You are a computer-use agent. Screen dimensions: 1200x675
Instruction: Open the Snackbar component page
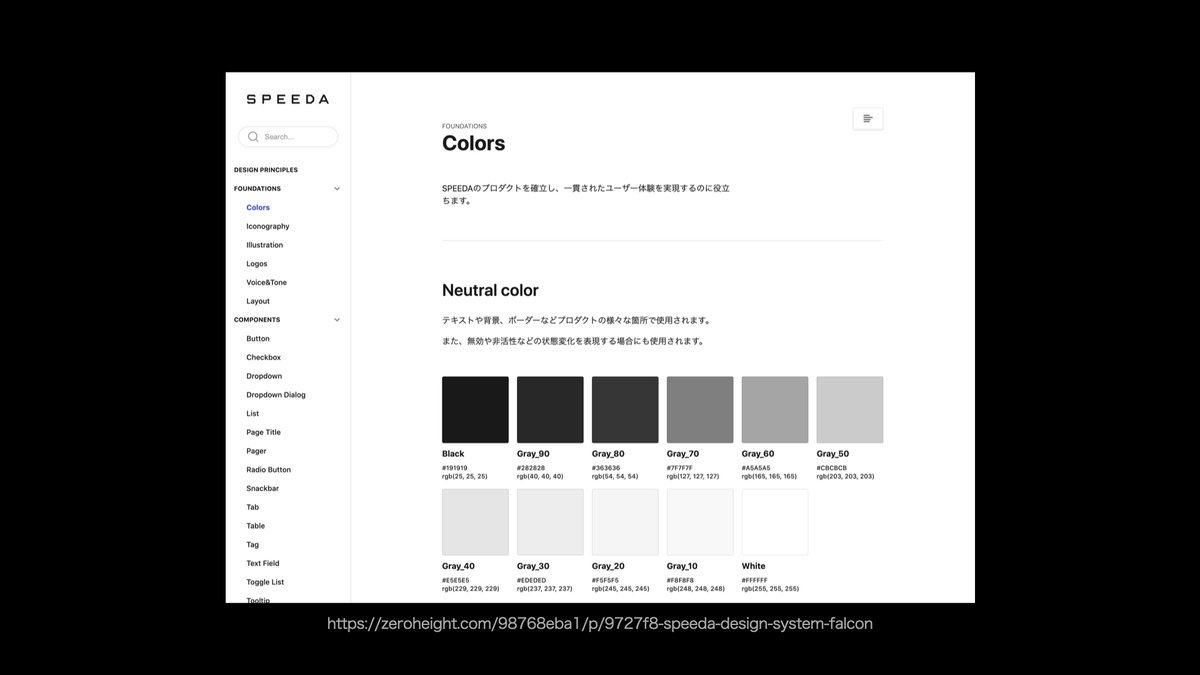(x=263, y=489)
